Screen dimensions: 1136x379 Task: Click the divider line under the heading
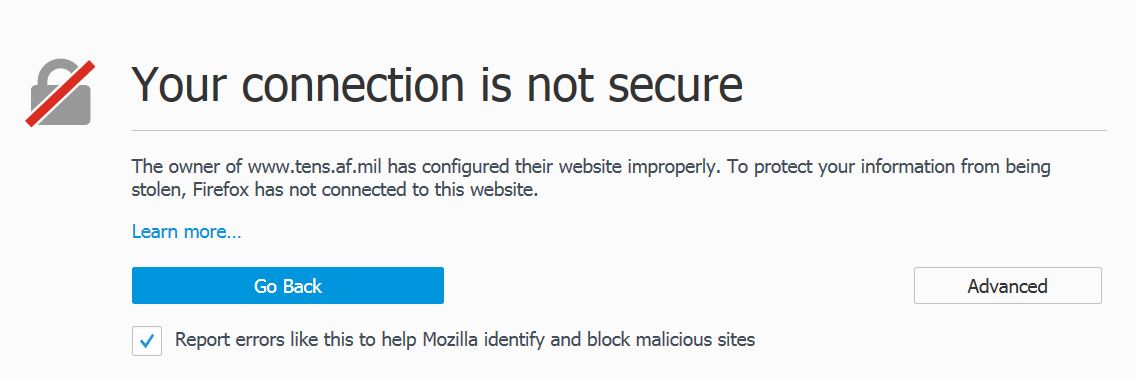[619, 130]
